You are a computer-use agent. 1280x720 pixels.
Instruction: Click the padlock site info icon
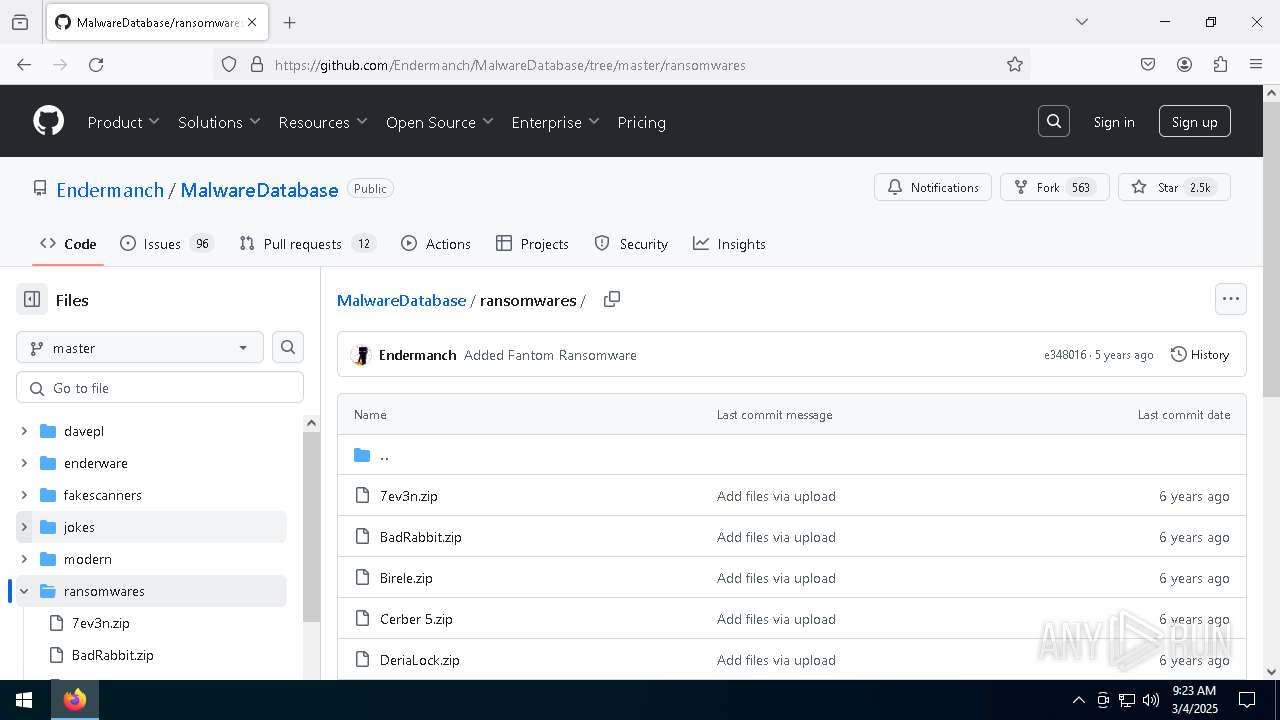256,64
